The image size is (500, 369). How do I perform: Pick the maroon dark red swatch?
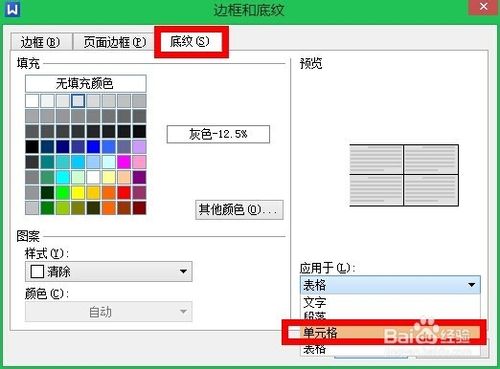coord(139,208)
